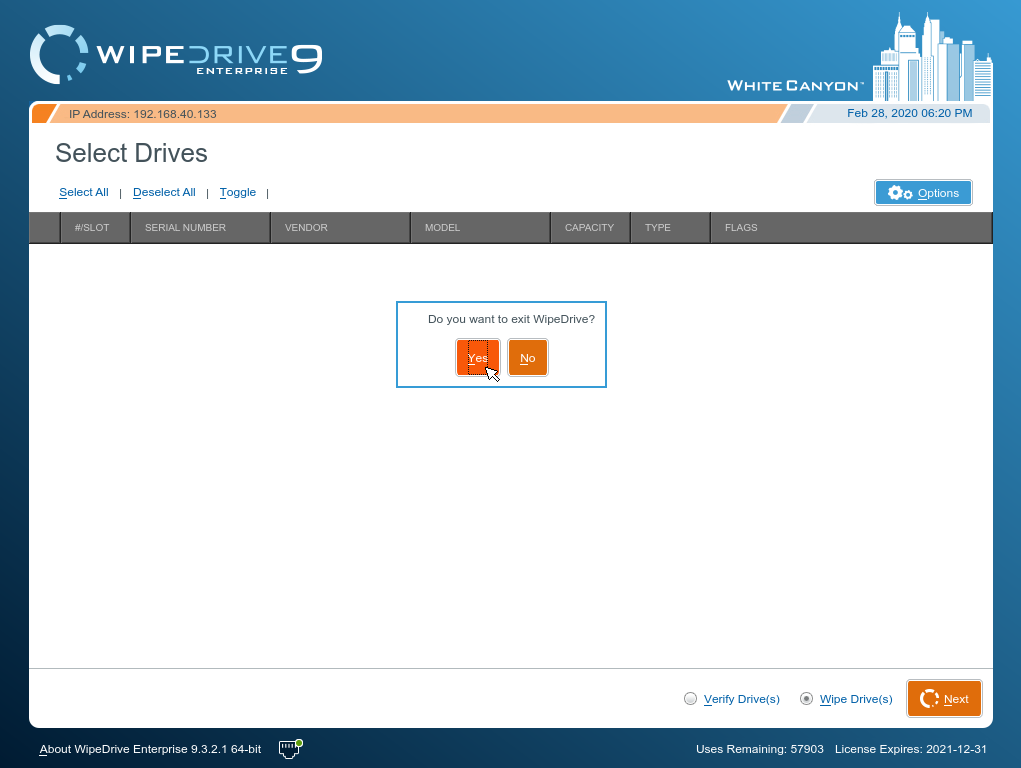Sort by Serial Number column header

tap(185, 227)
